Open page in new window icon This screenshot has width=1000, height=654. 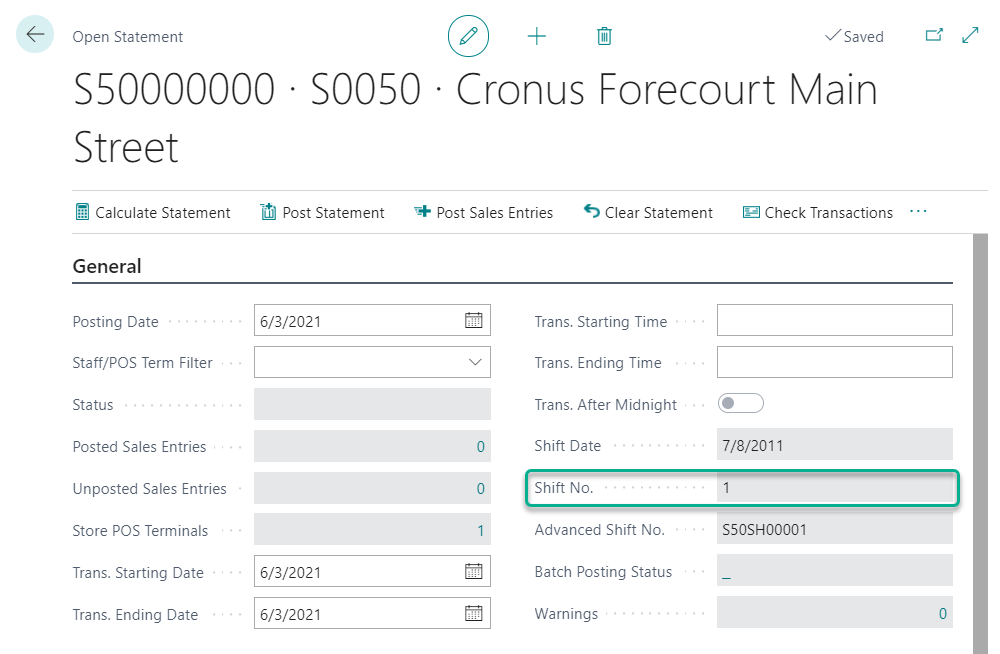tap(934, 35)
